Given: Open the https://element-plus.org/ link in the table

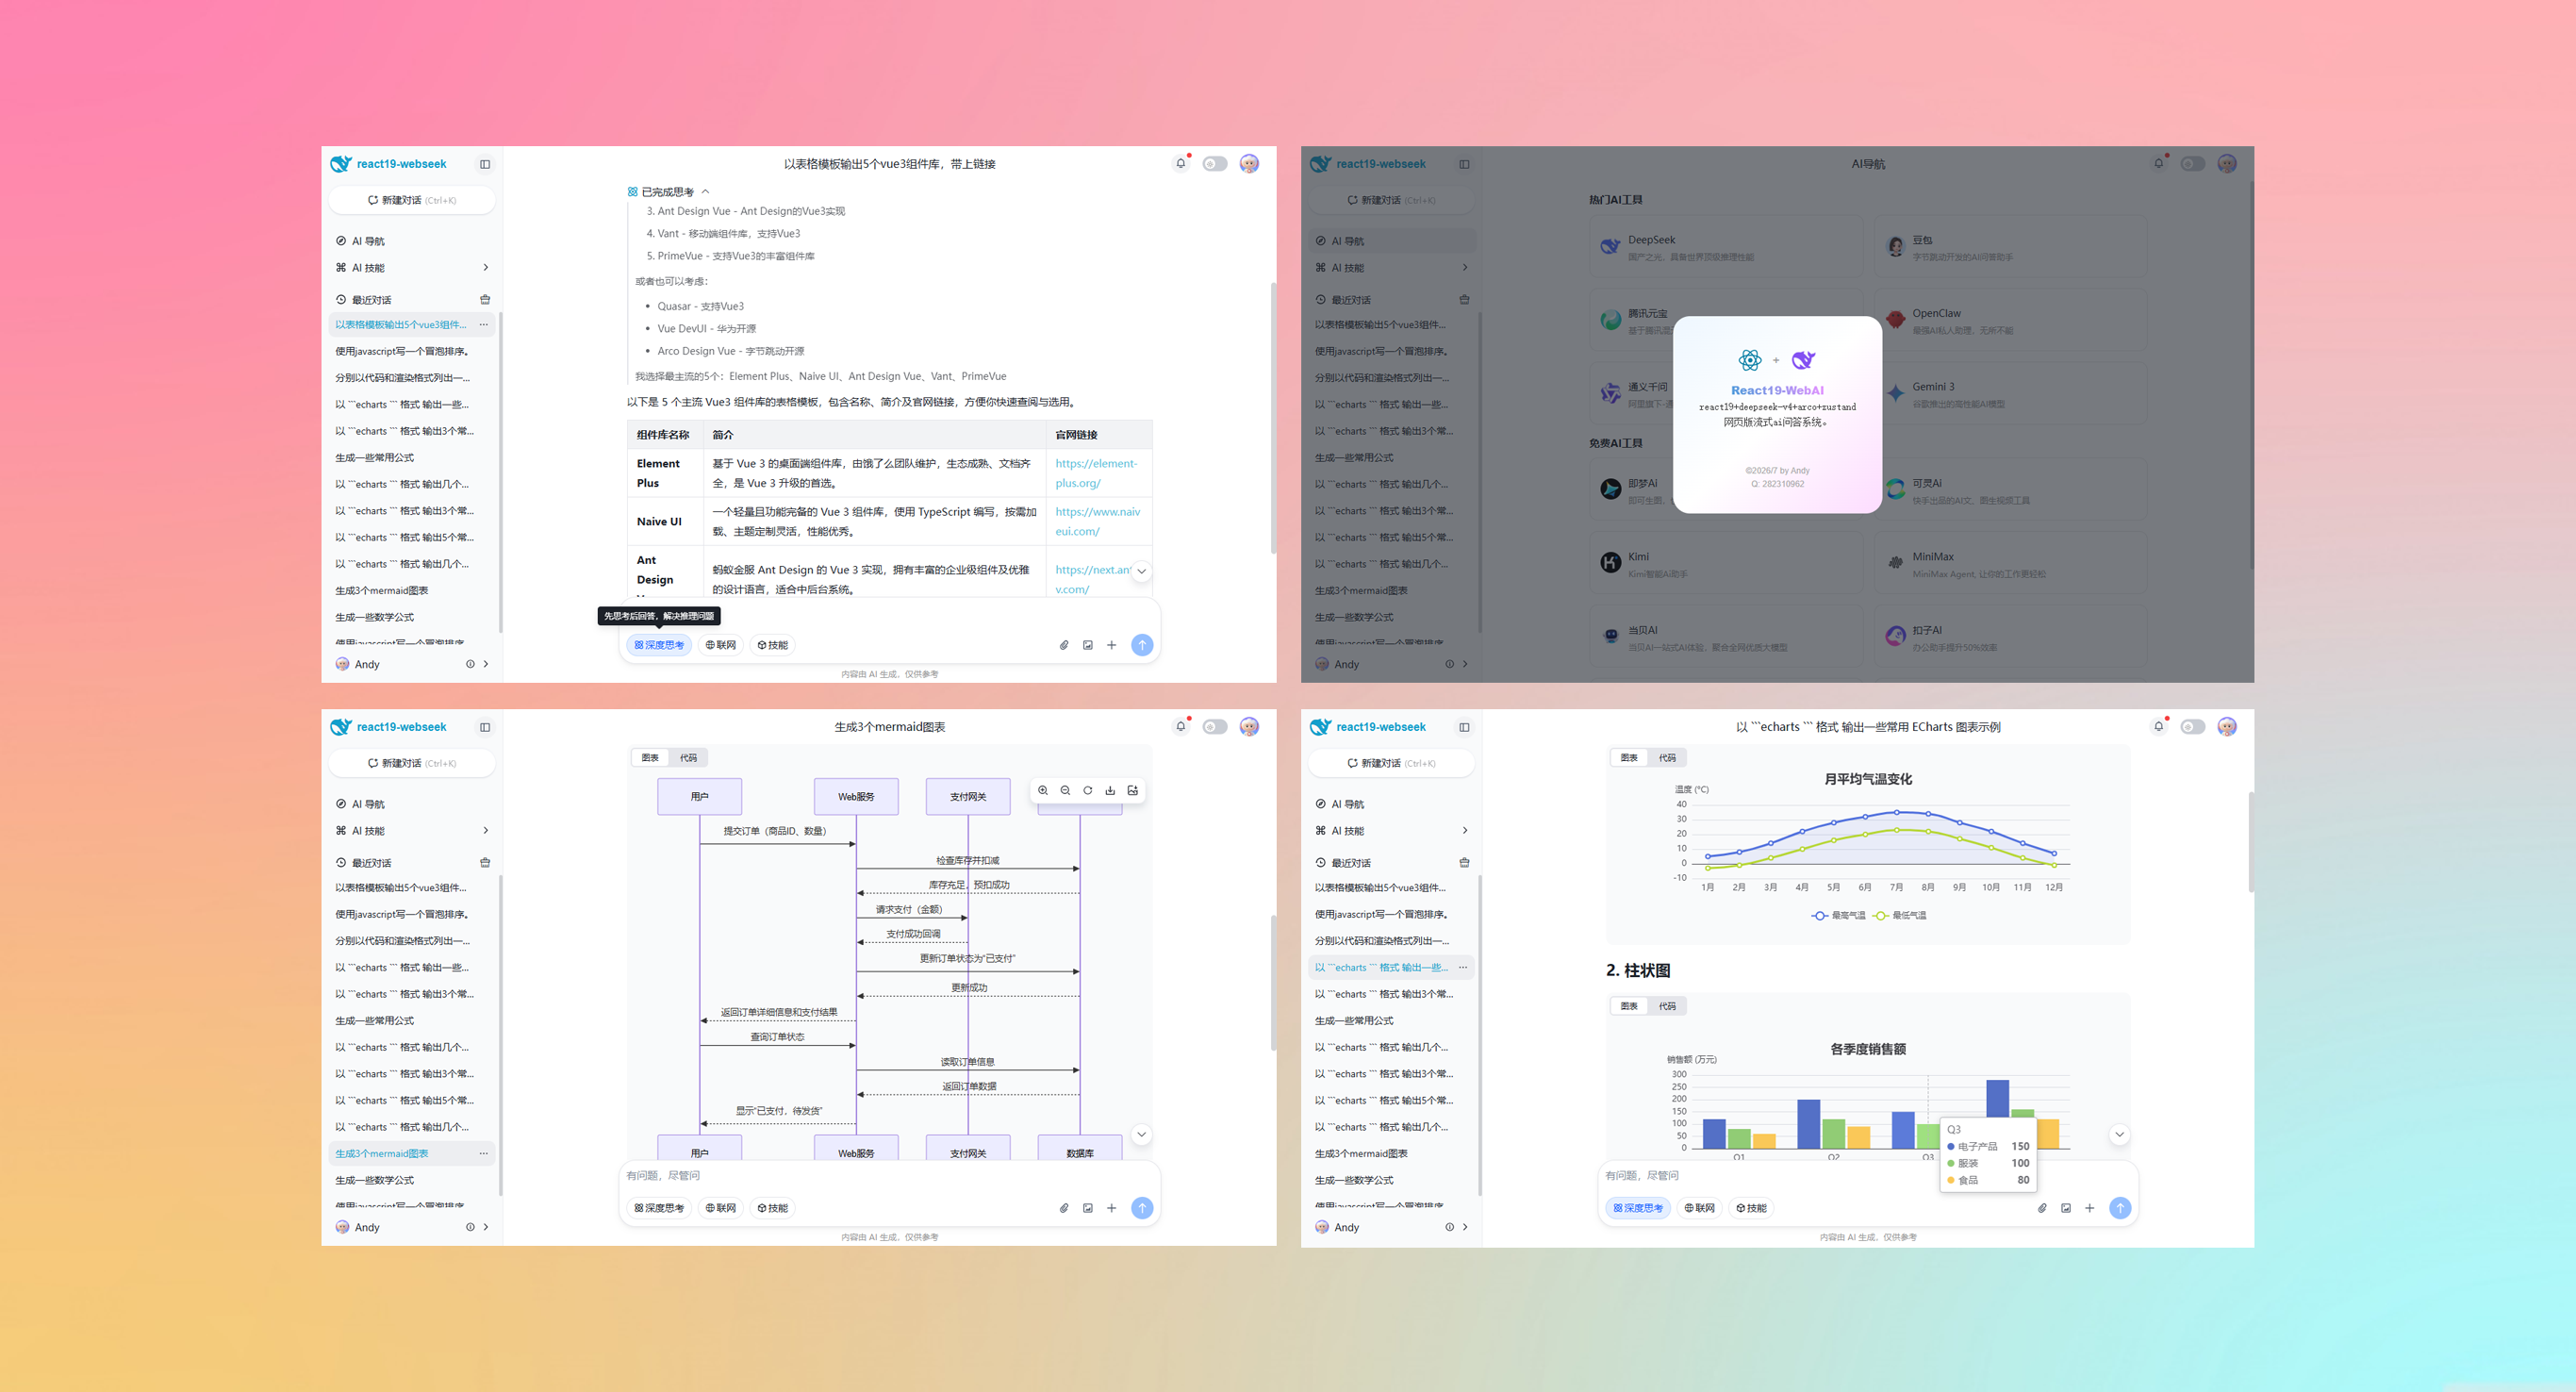Looking at the screenshot, I should pos(1096,473).
